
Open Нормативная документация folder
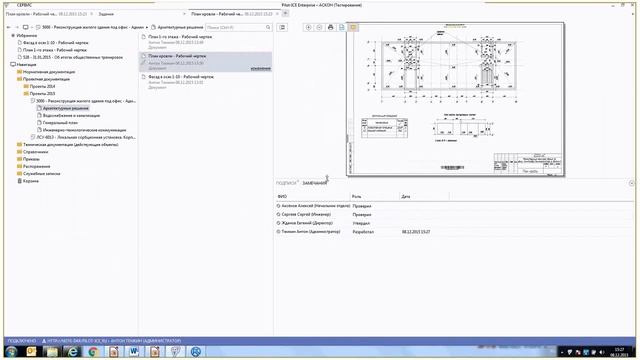(49, 72)
